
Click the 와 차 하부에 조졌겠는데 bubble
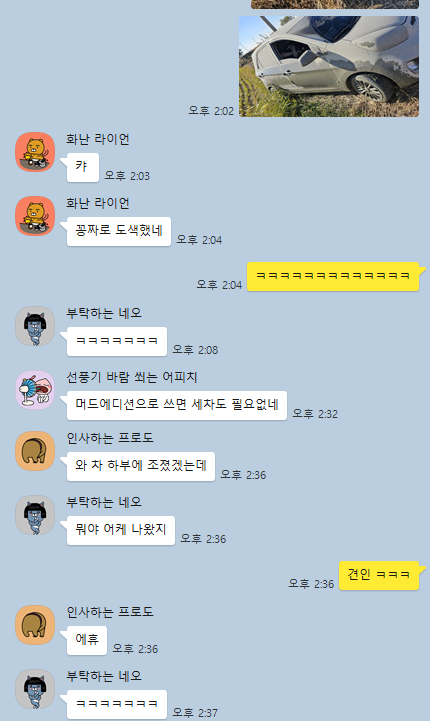click(141, 466)
